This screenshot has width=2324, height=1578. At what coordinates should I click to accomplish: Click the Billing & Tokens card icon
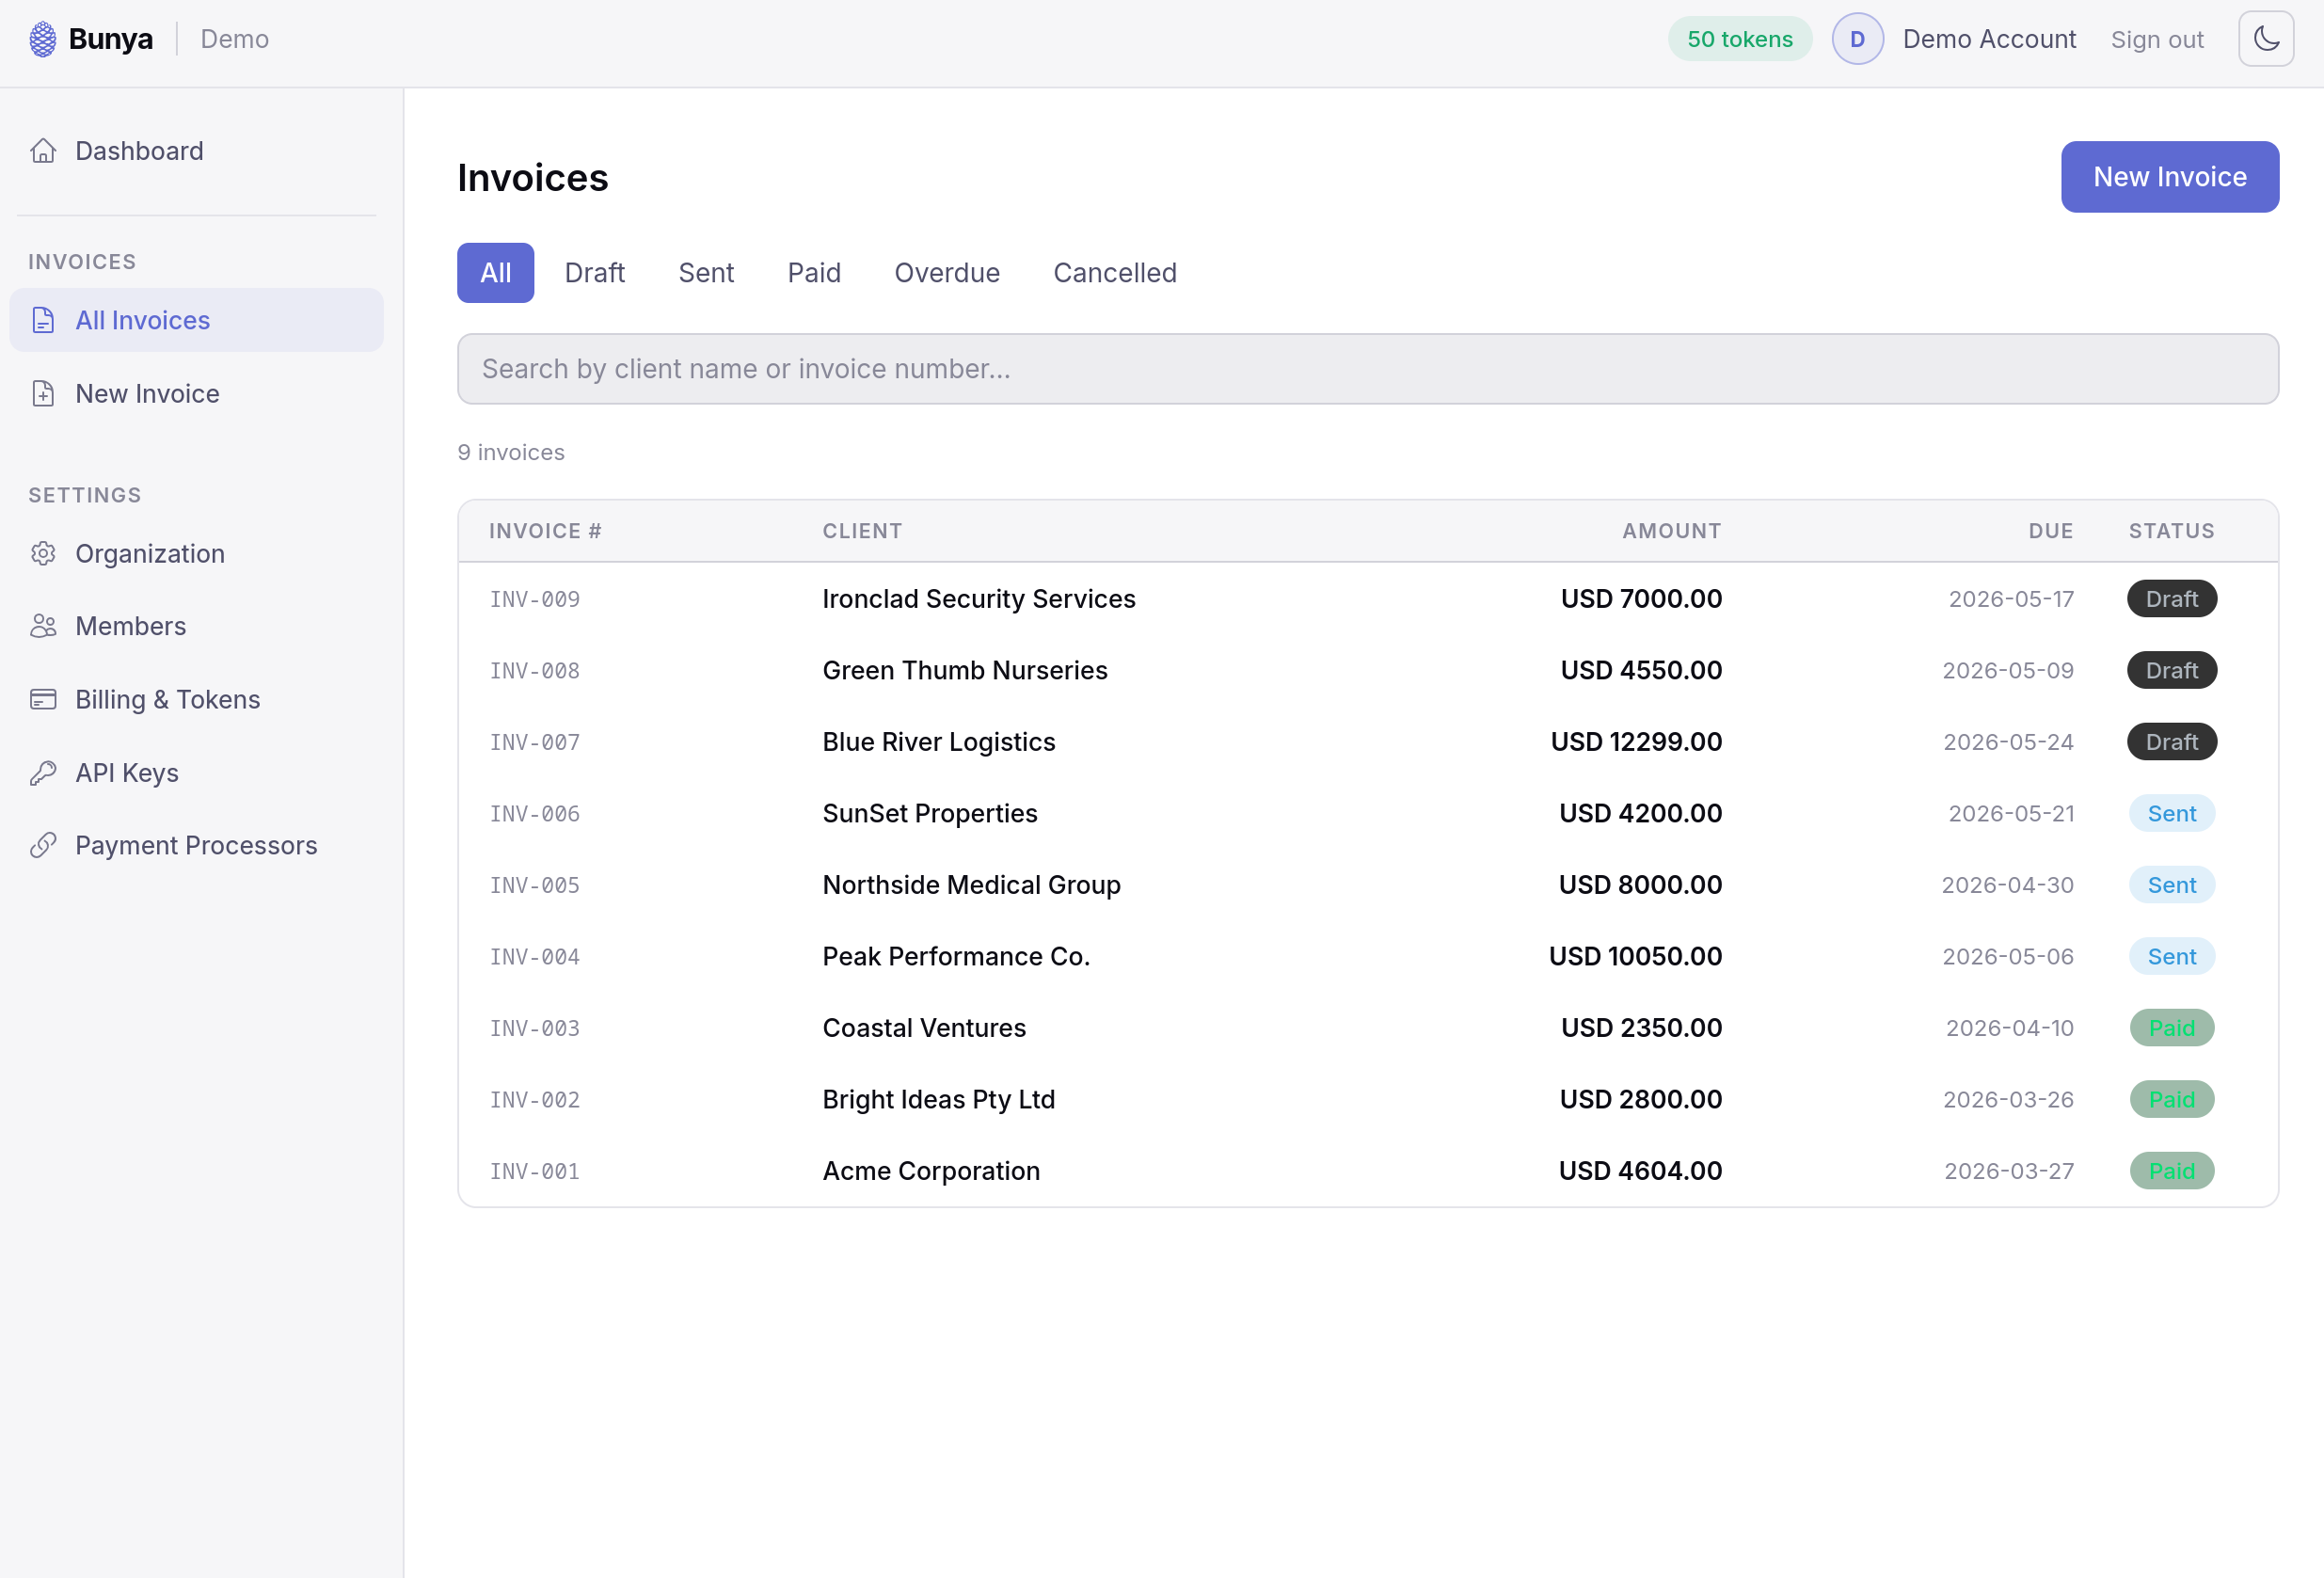[x=43, y=699]
